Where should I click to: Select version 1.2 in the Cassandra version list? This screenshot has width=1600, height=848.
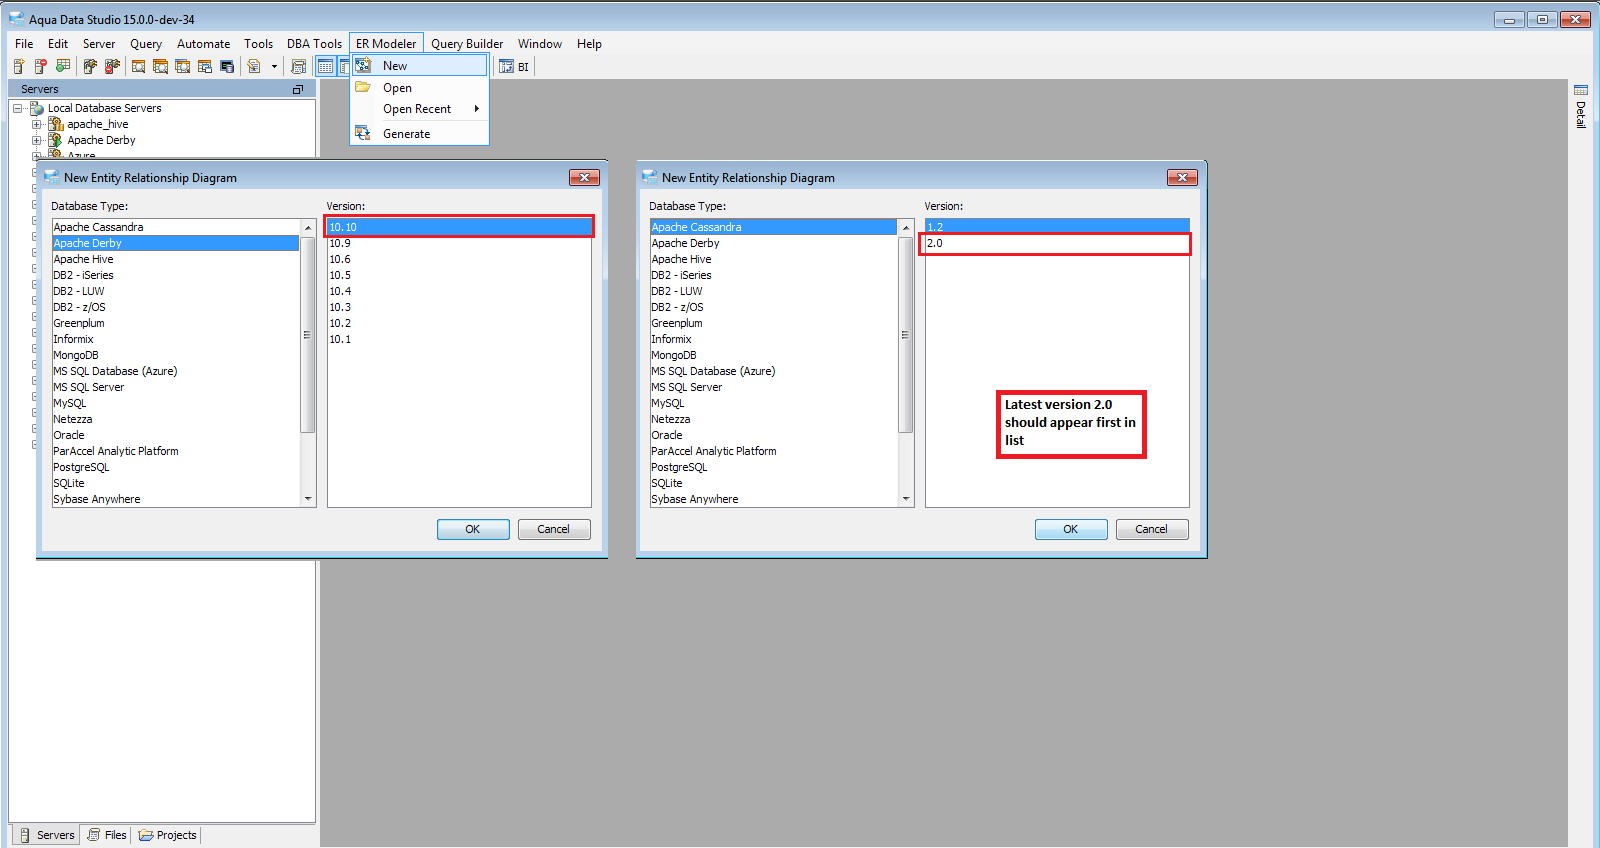pyautogui.click(x=1057, y=227)
